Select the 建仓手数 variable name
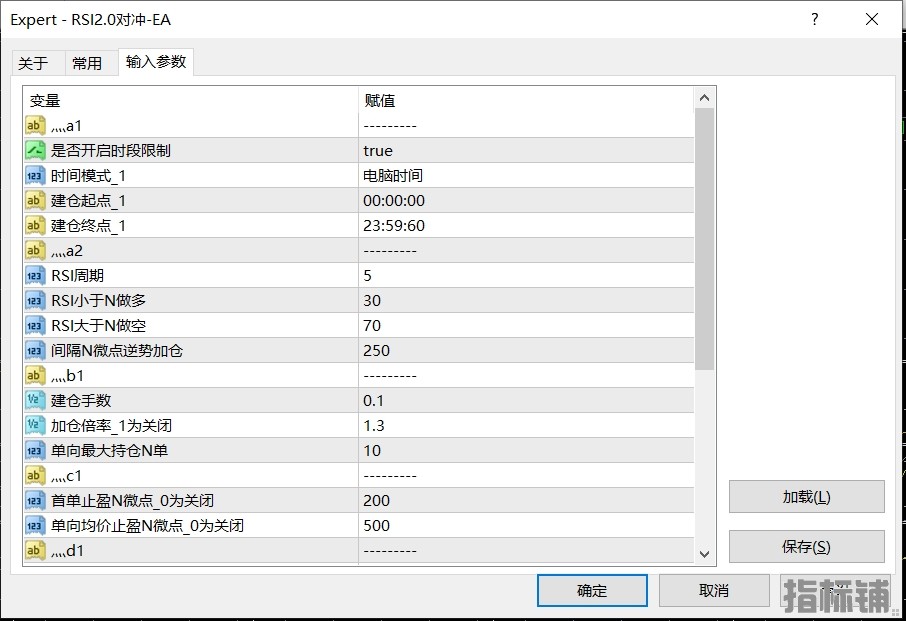Screen dimensions: 906x621 [x=81, y=400]
